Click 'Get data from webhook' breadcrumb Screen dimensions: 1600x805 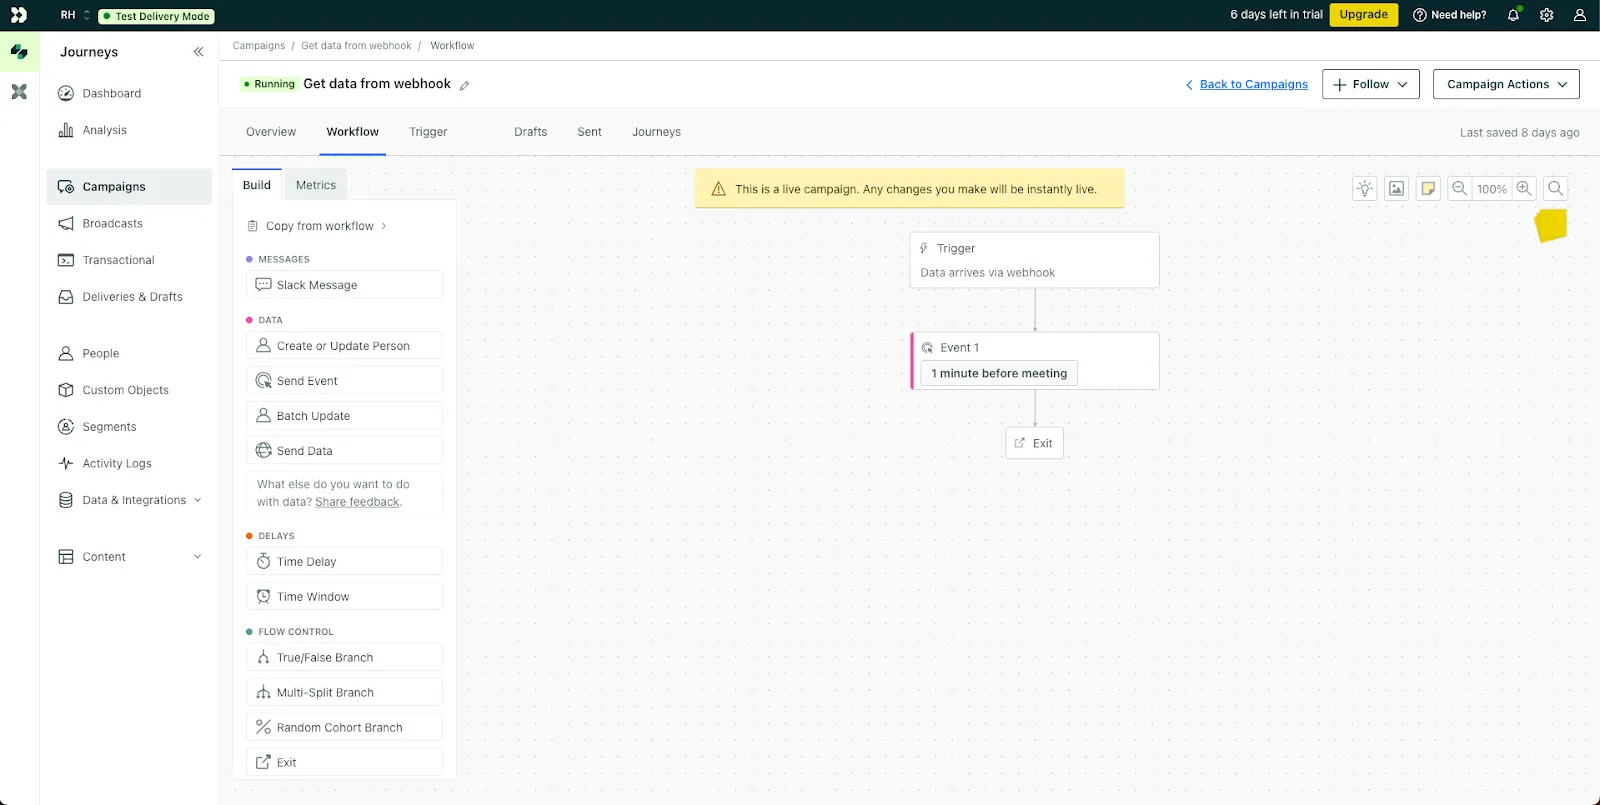click(356, 46)
